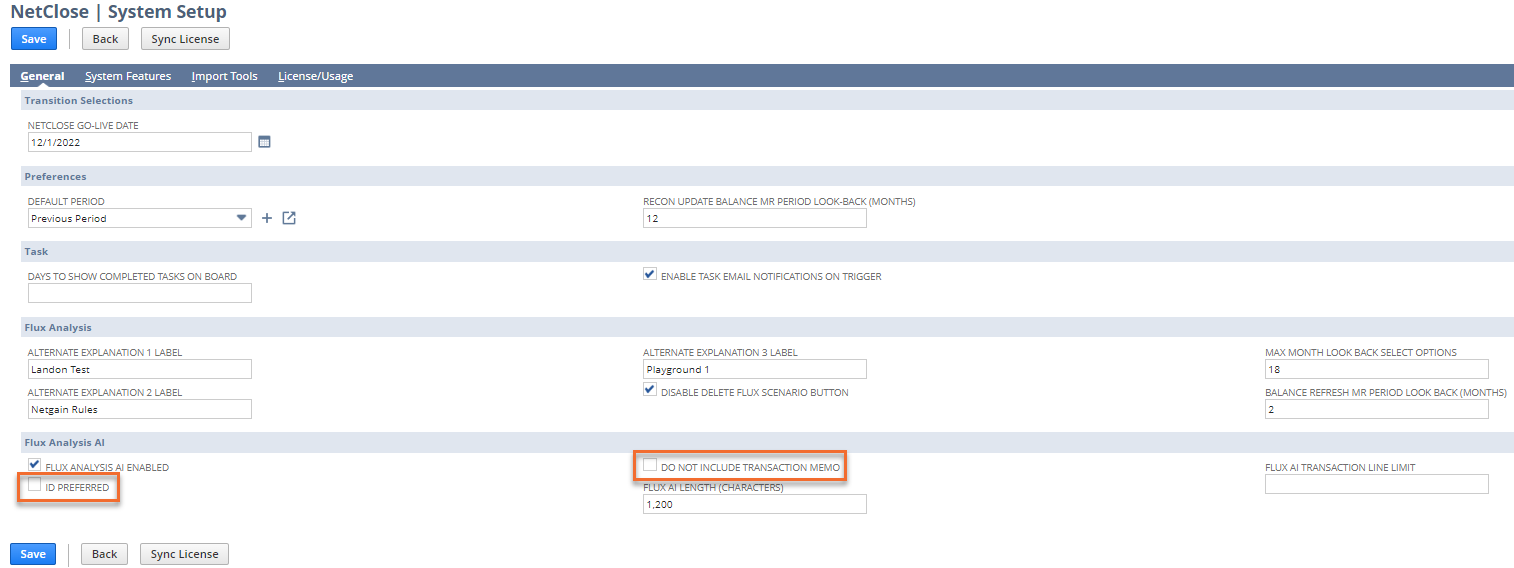The width and height of the screenshot is (1514, 568).
Task: Select the Flux AI Transaction Line Limit field
Action: (x=1376, y=484)
